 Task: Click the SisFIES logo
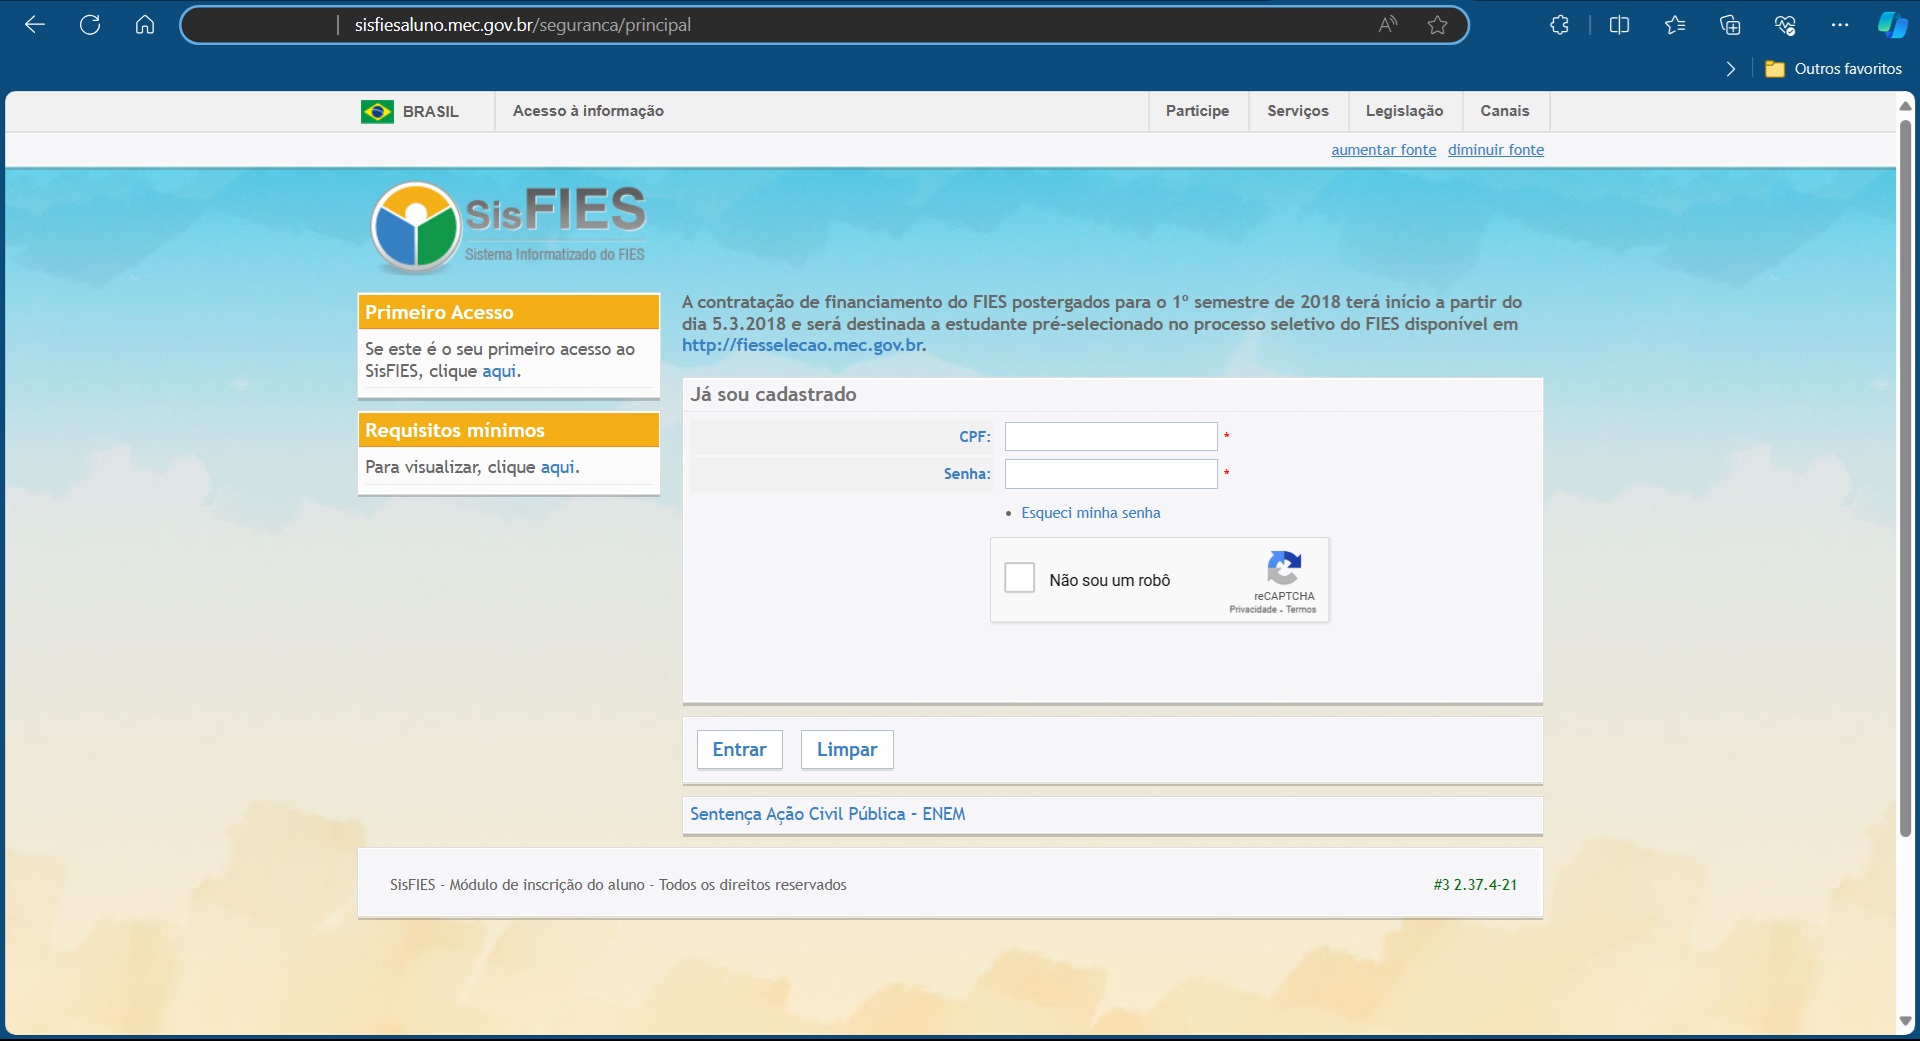[508, 228]
